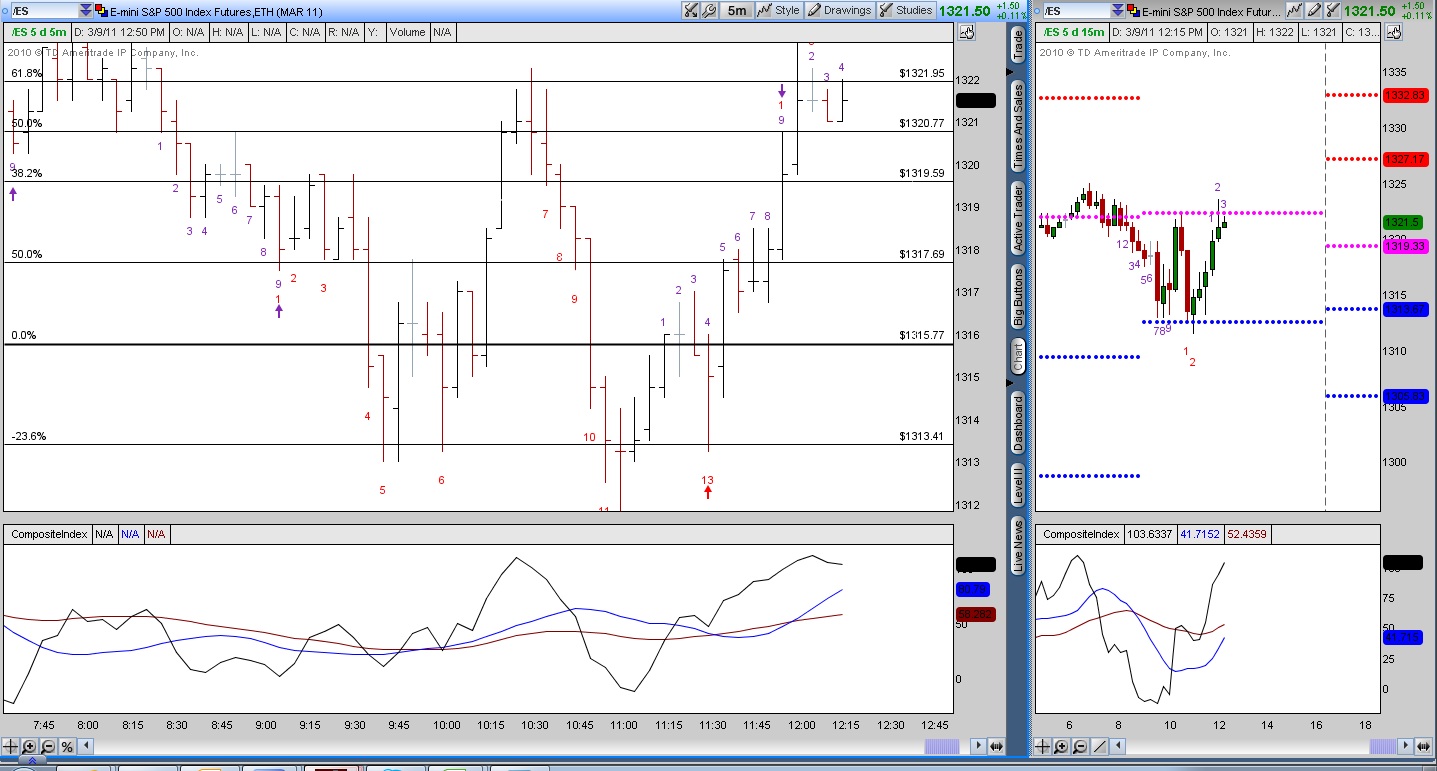Toggle percent scale on left chart
The image size is (1437, 771).
66,747
